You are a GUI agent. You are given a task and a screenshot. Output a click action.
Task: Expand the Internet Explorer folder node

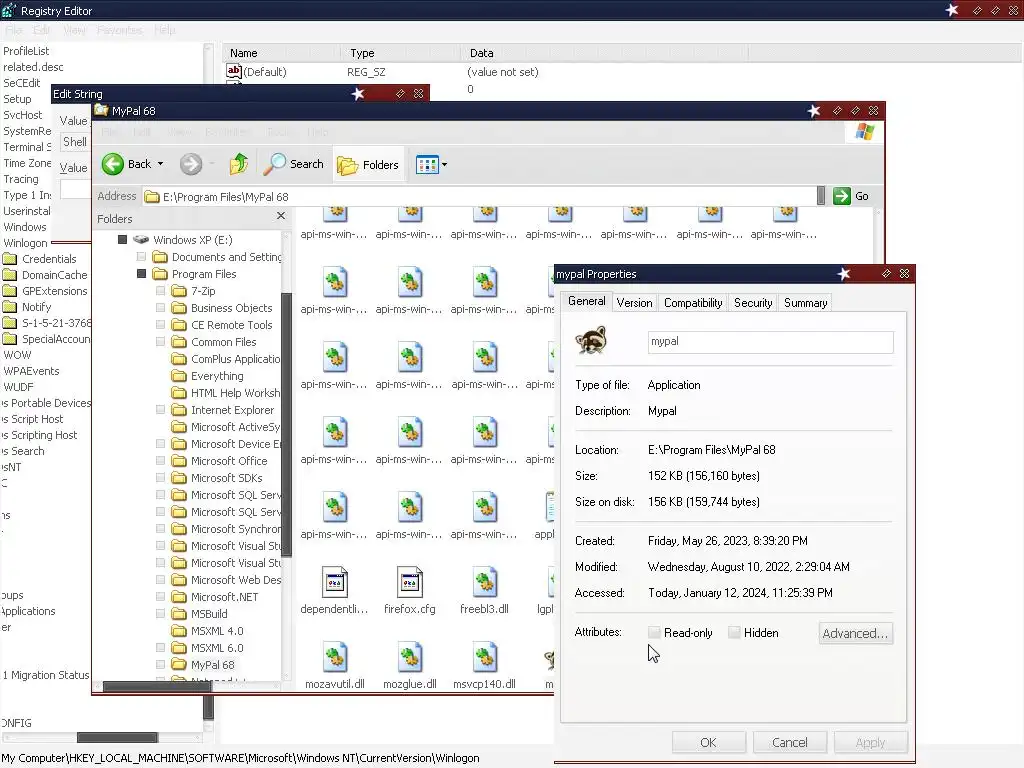click(161, 409)
